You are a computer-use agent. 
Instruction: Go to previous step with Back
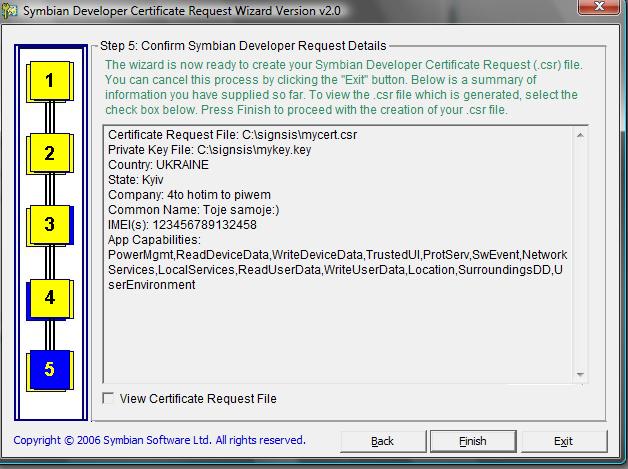tap(382, 441)
